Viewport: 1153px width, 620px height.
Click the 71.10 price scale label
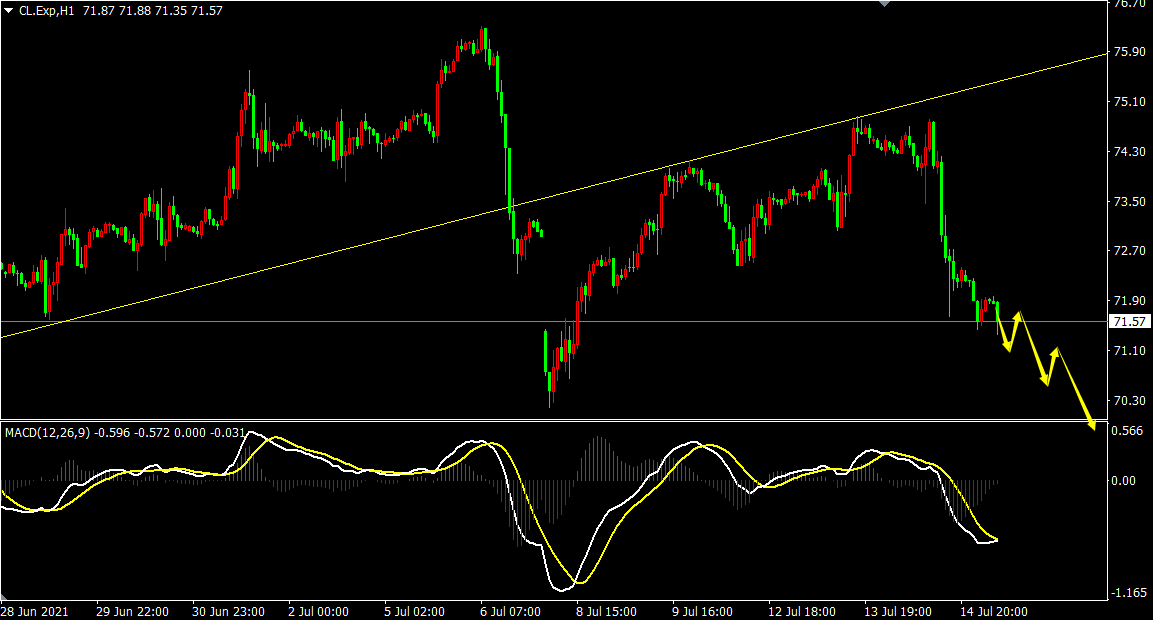click(x=1129, y=351)
